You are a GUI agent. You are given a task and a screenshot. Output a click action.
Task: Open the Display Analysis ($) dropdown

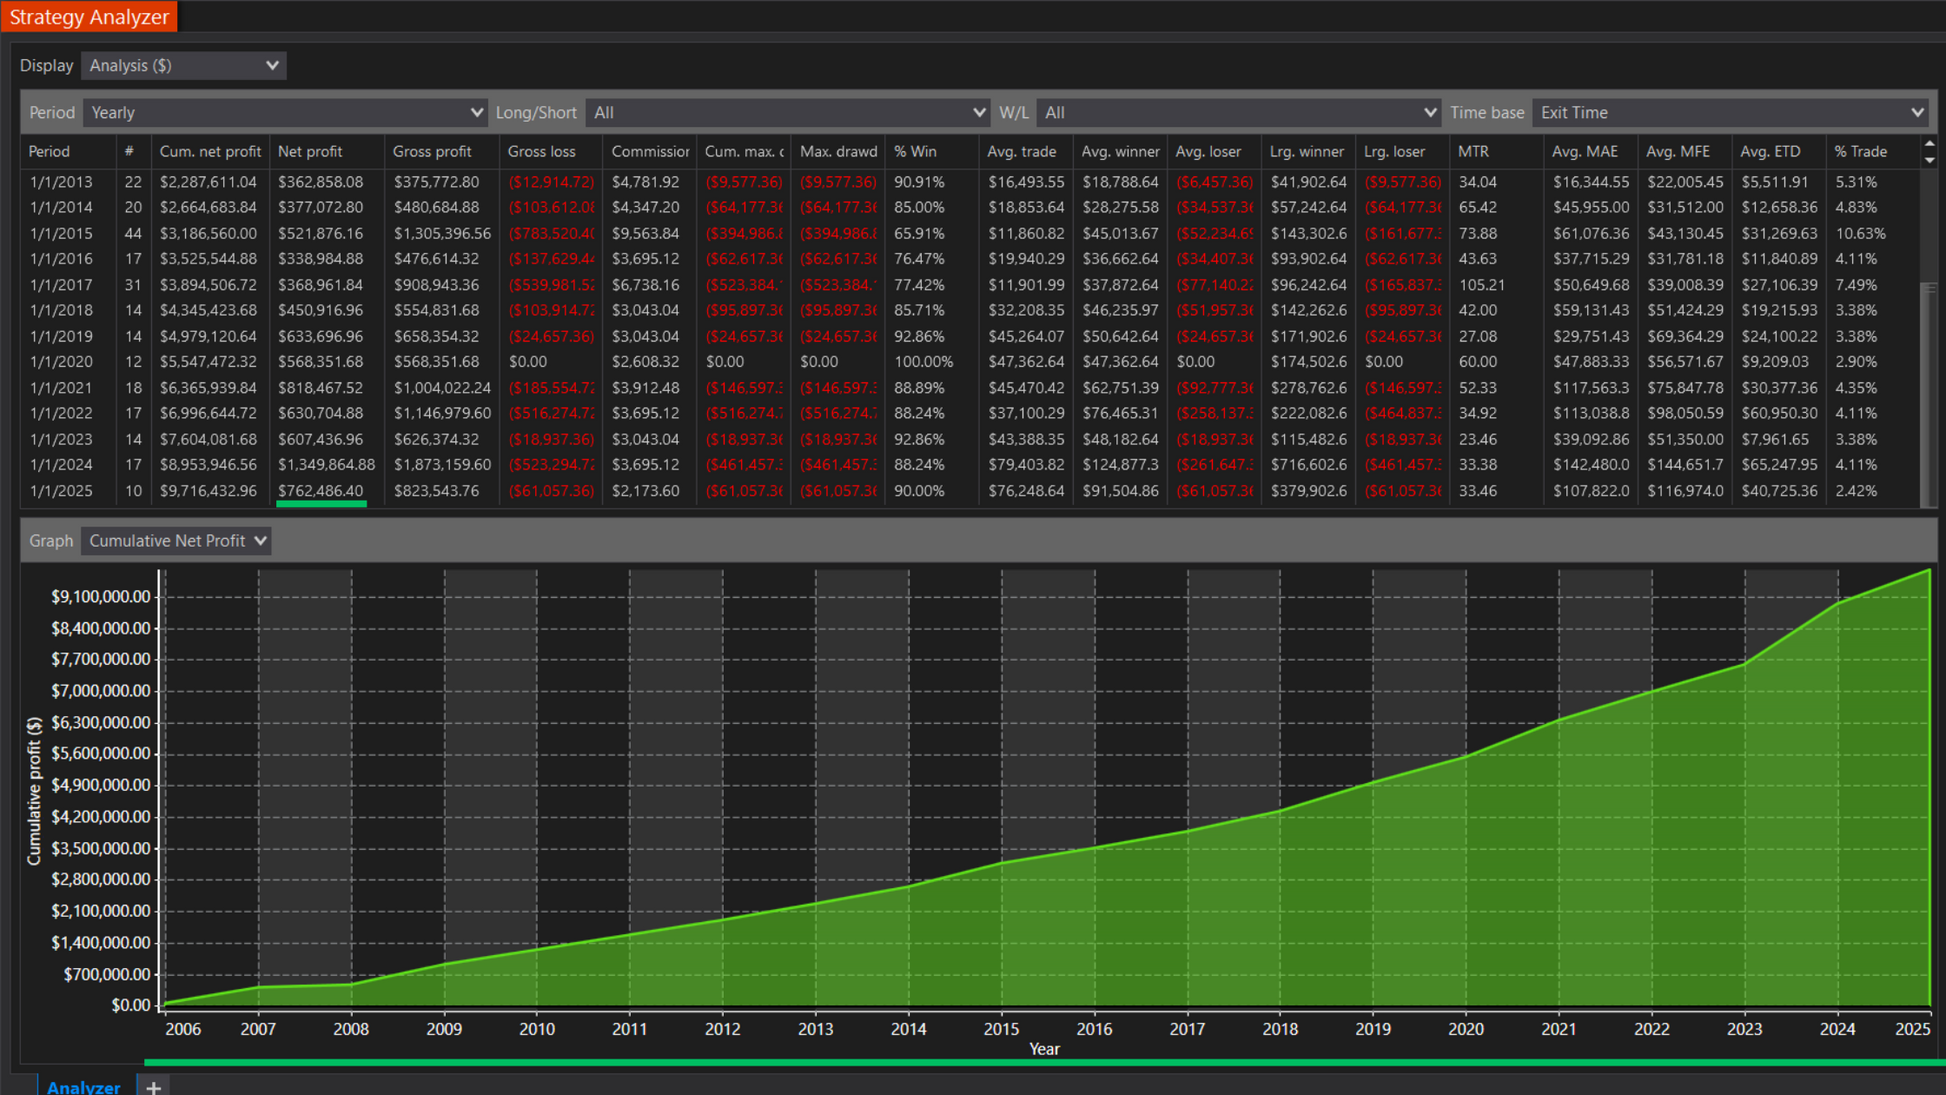(184, 66)
